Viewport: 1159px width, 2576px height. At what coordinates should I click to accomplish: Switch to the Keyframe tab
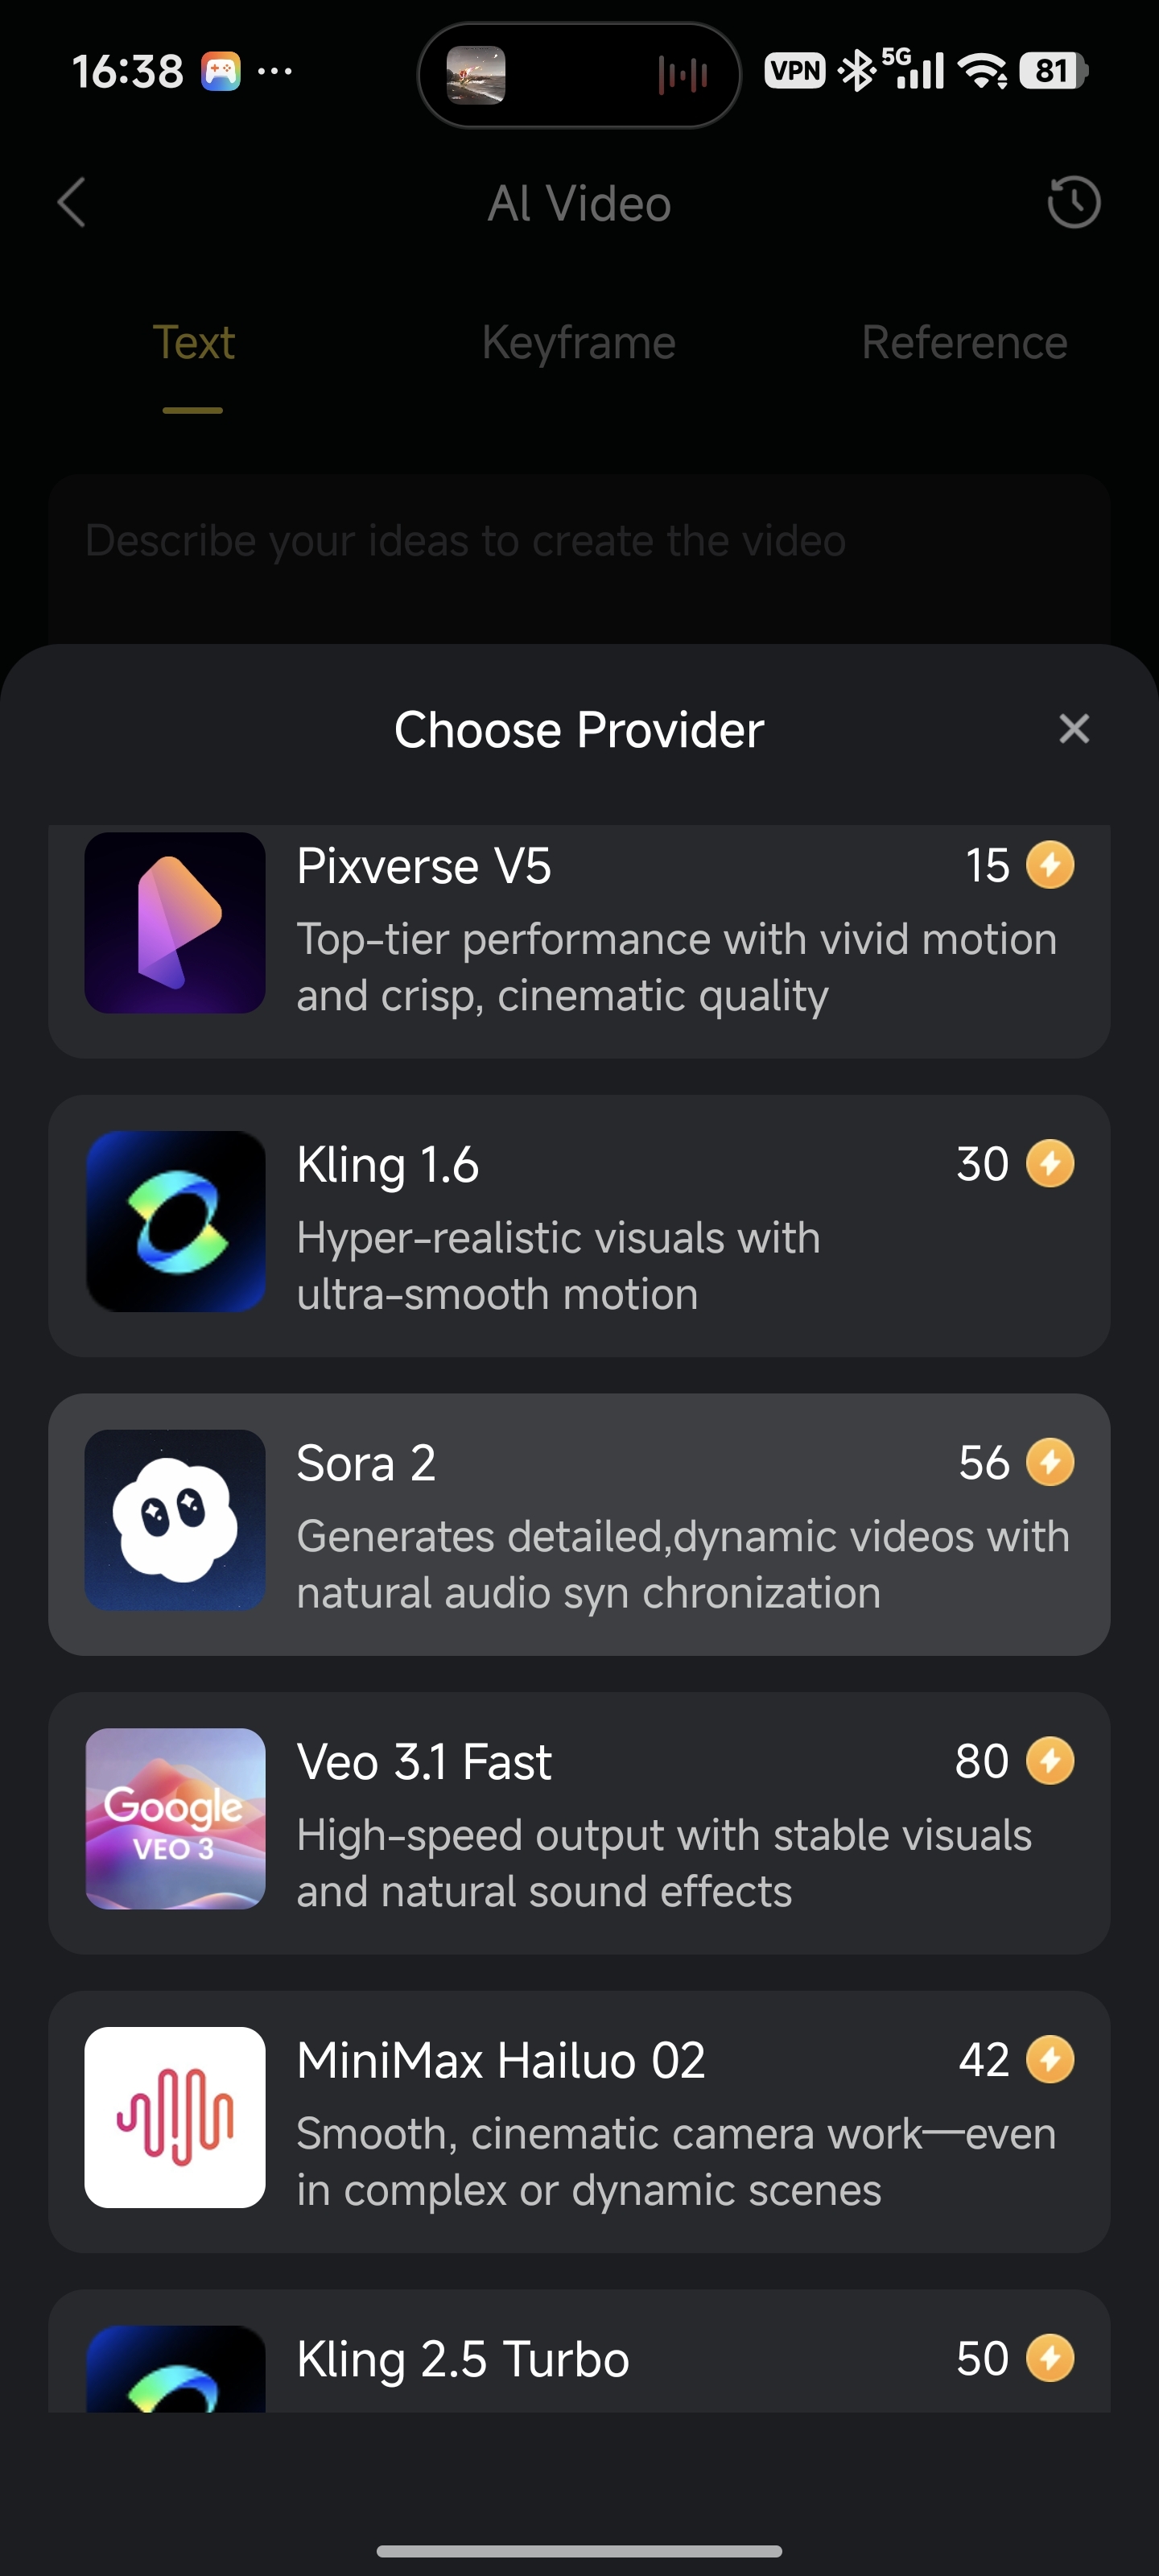[579, 343]
